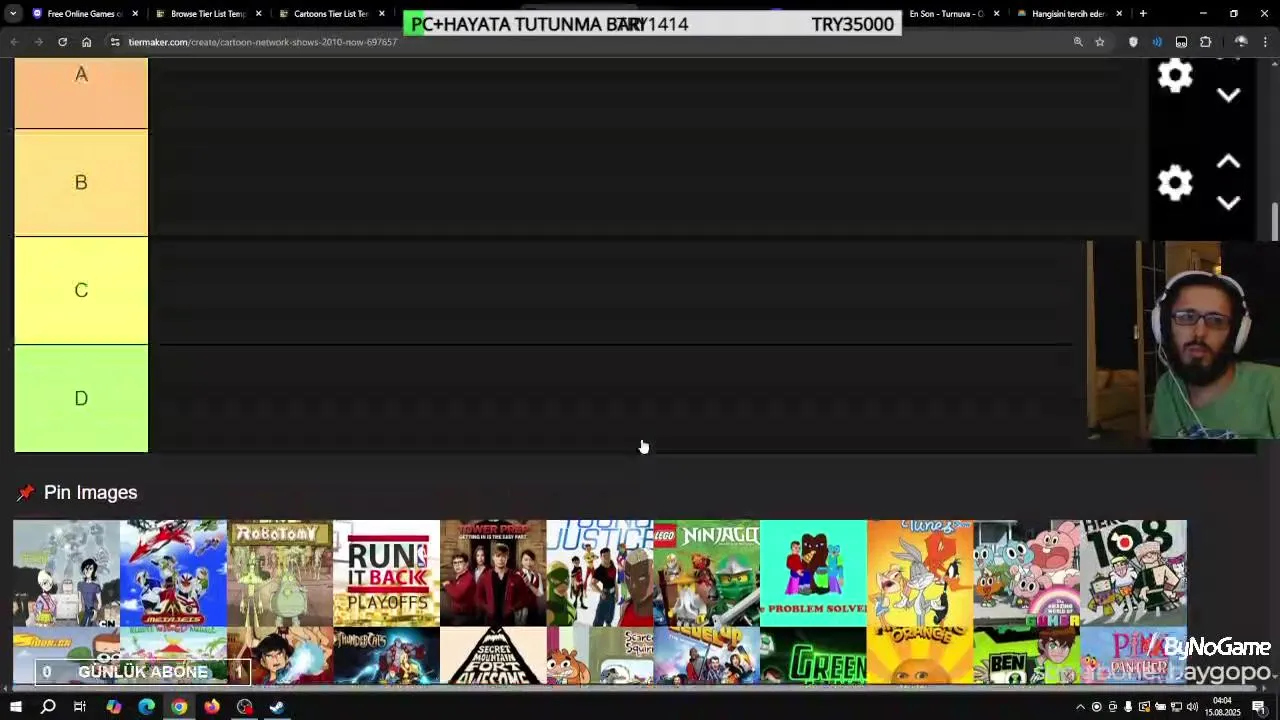Pick the Annoying Orange show image
This screenshot has height=720, width=1280.
point(920,656)
